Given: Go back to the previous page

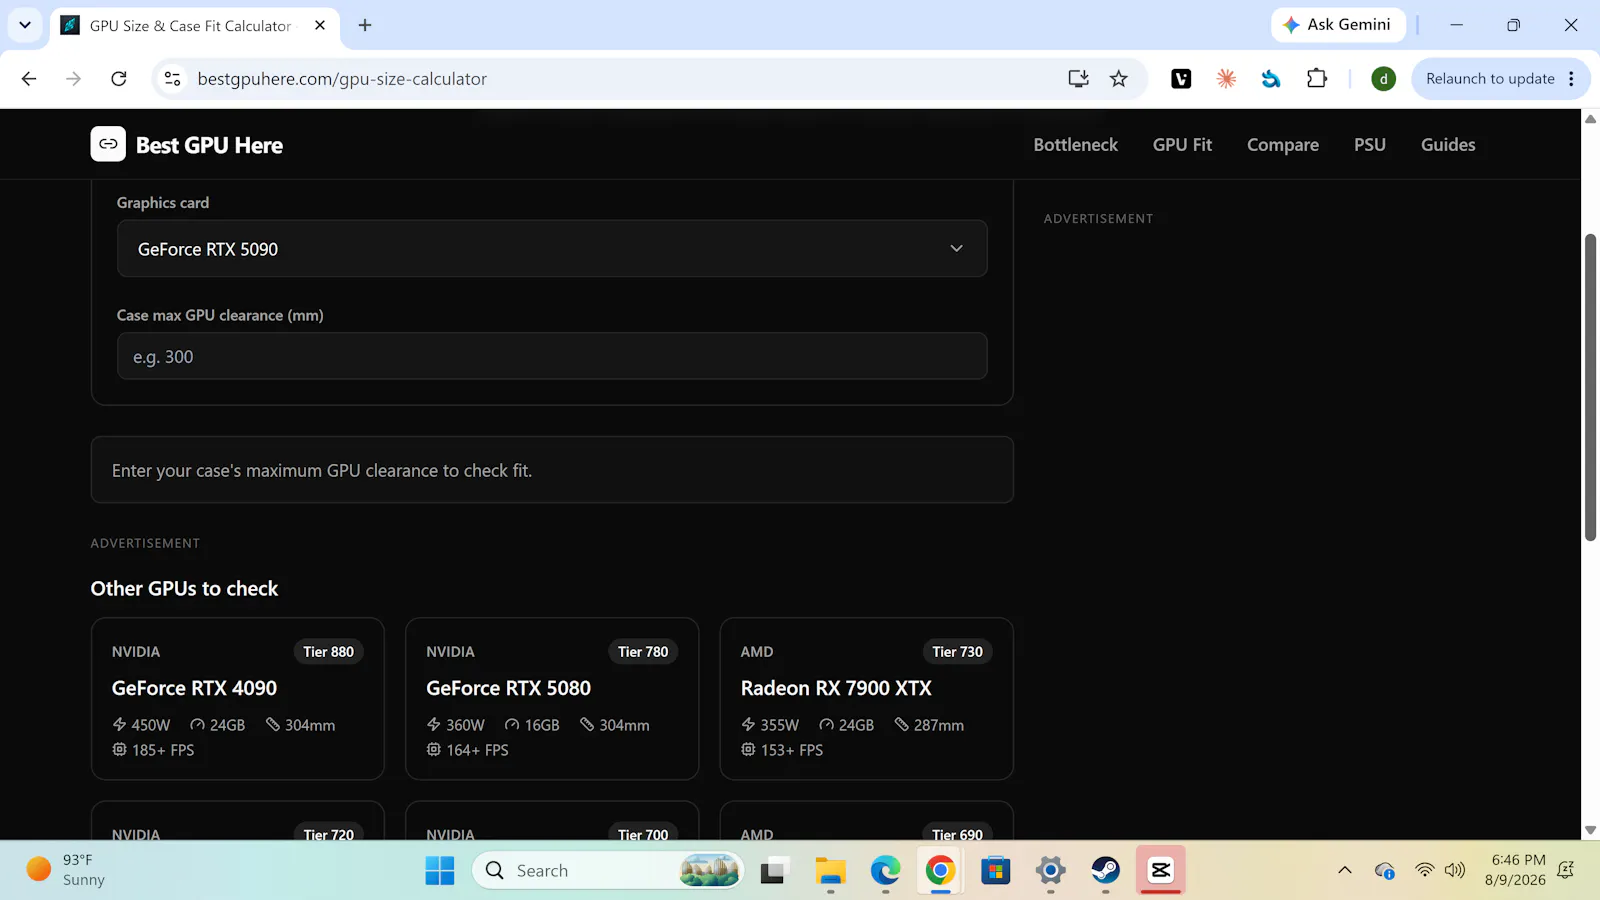Looking at the screenshot, I should tap(29, 78).
